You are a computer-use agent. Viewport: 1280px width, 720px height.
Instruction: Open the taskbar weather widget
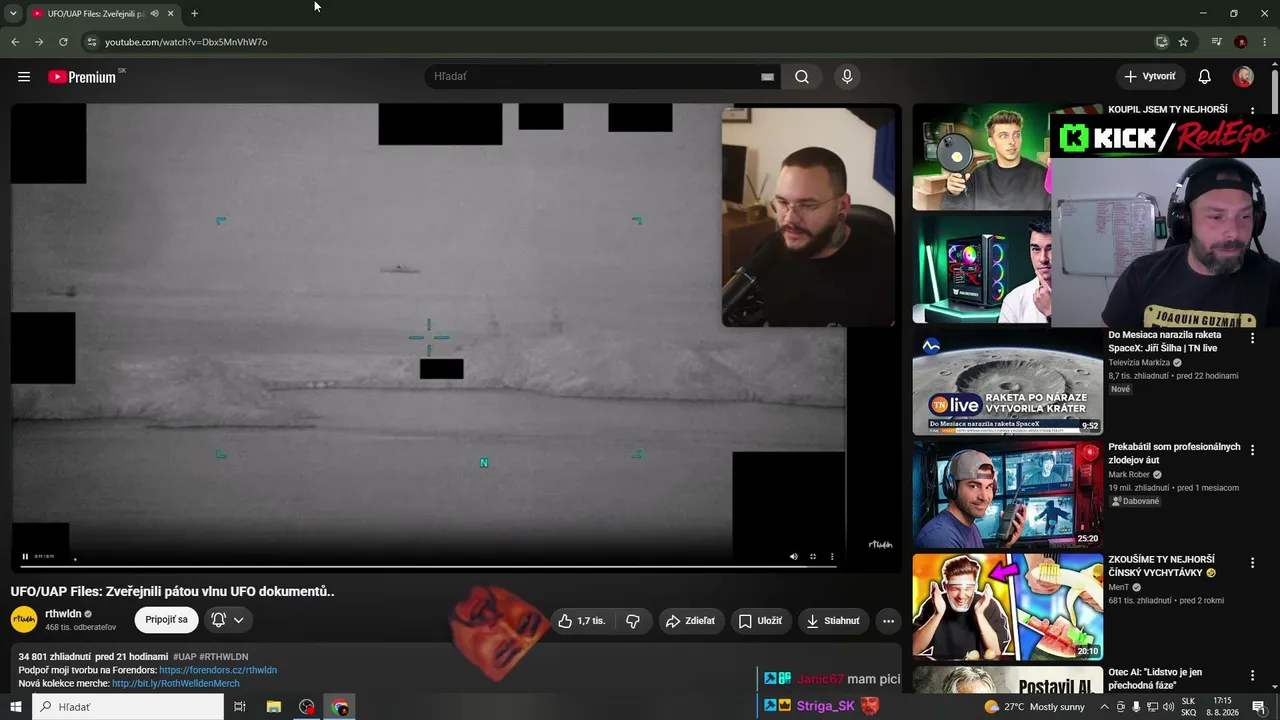tap(1035, 707)
